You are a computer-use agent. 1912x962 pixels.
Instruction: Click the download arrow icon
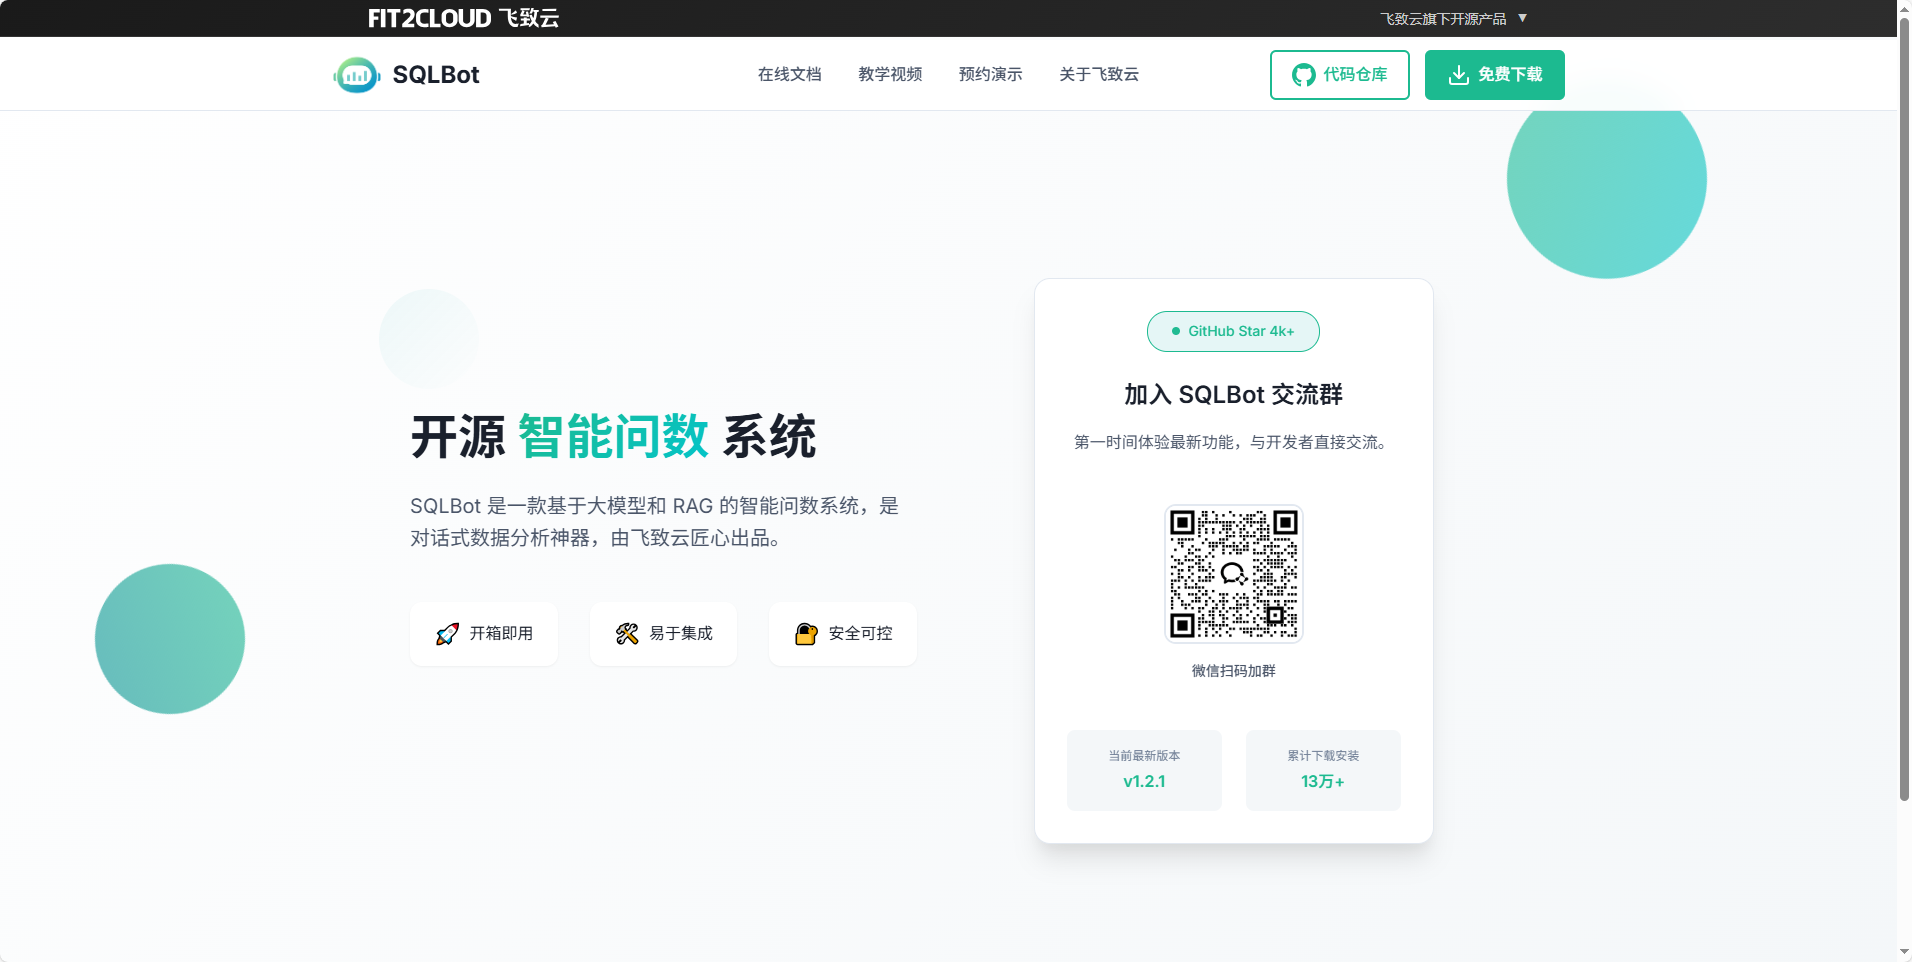[x=1459, y=75]
